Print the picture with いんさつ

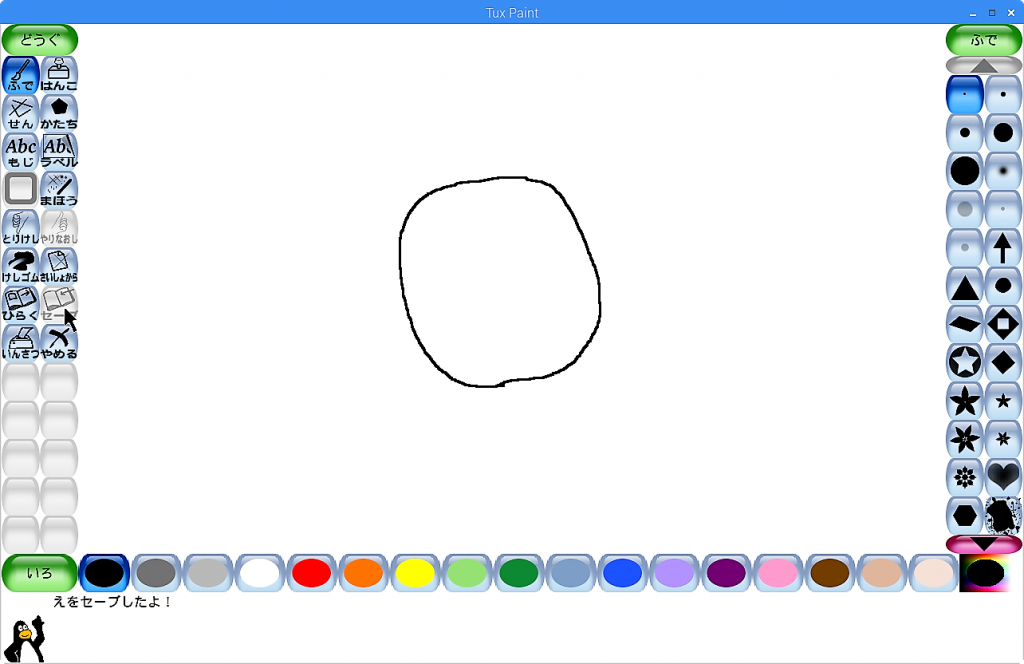tap(20, 343)
